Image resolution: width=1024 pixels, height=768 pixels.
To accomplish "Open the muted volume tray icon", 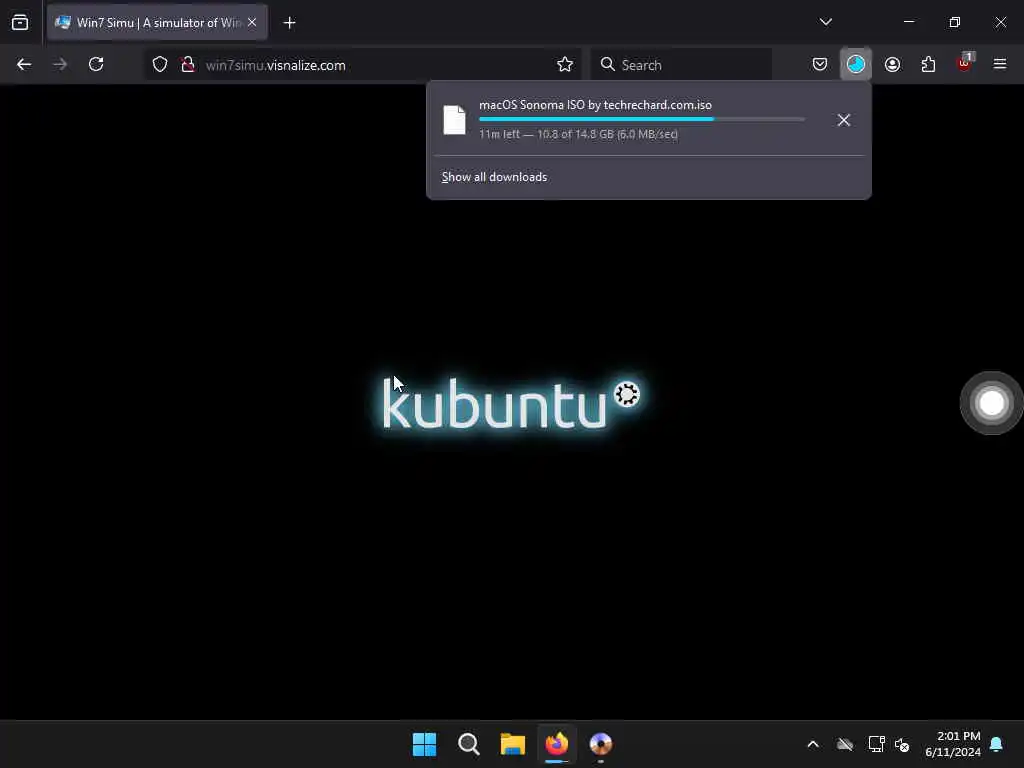I will [902, 744].
